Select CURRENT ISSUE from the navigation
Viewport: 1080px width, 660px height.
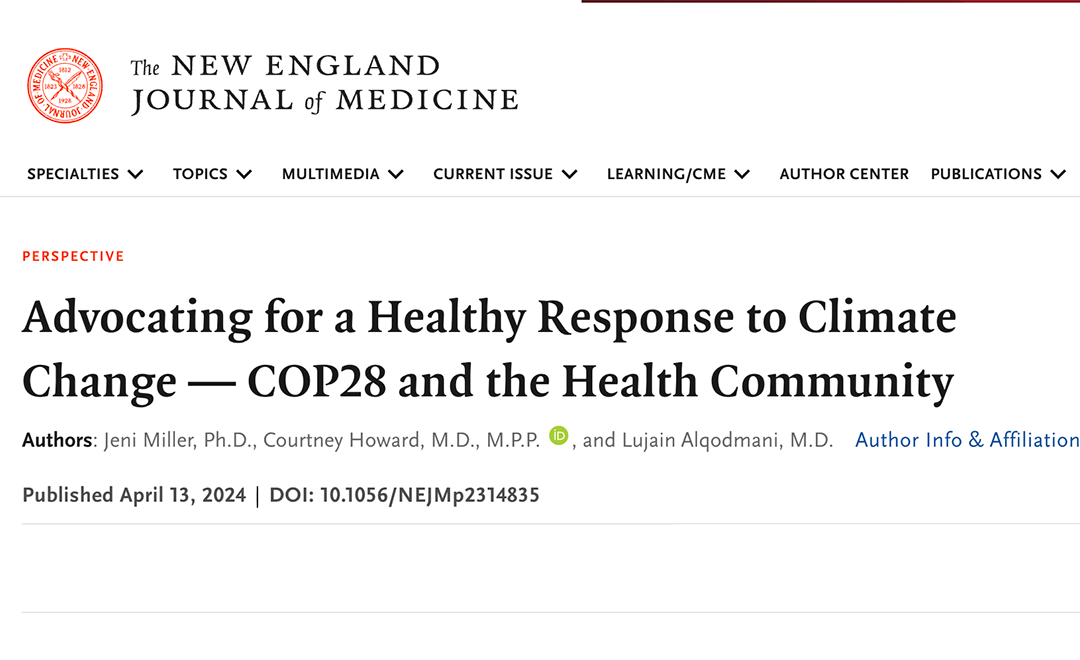tap(493, 173)
